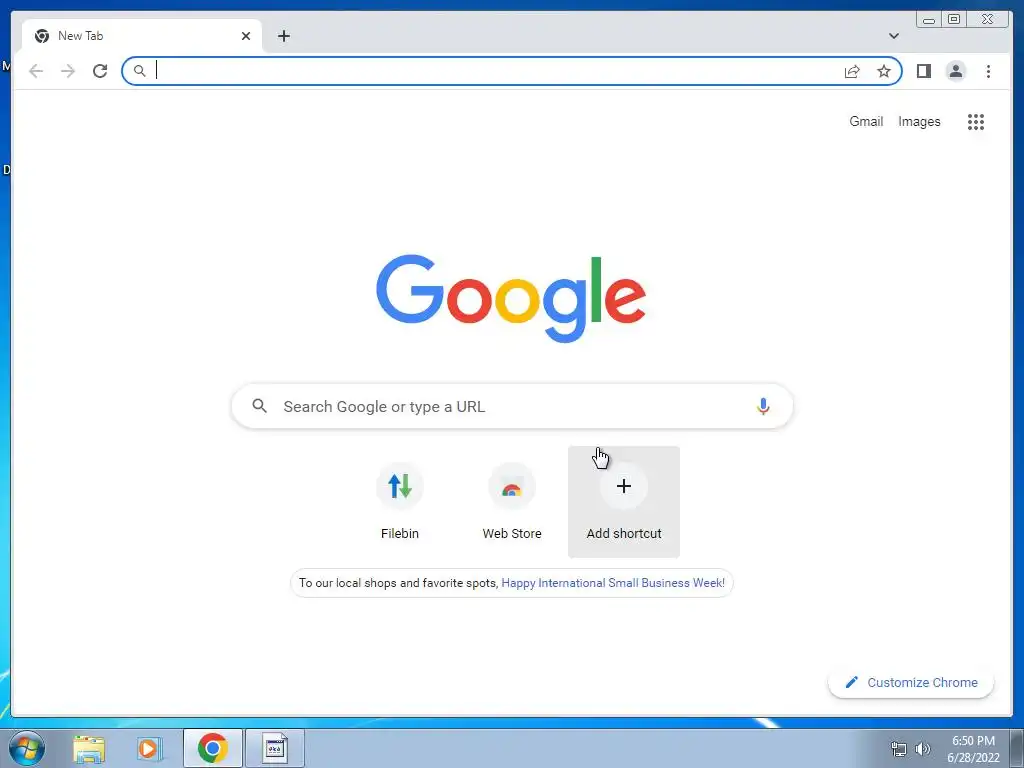Focus the Search Google or type URL box
Image resolution: width=1024 pixels, height=768 pixels.
tap(512, 406)
